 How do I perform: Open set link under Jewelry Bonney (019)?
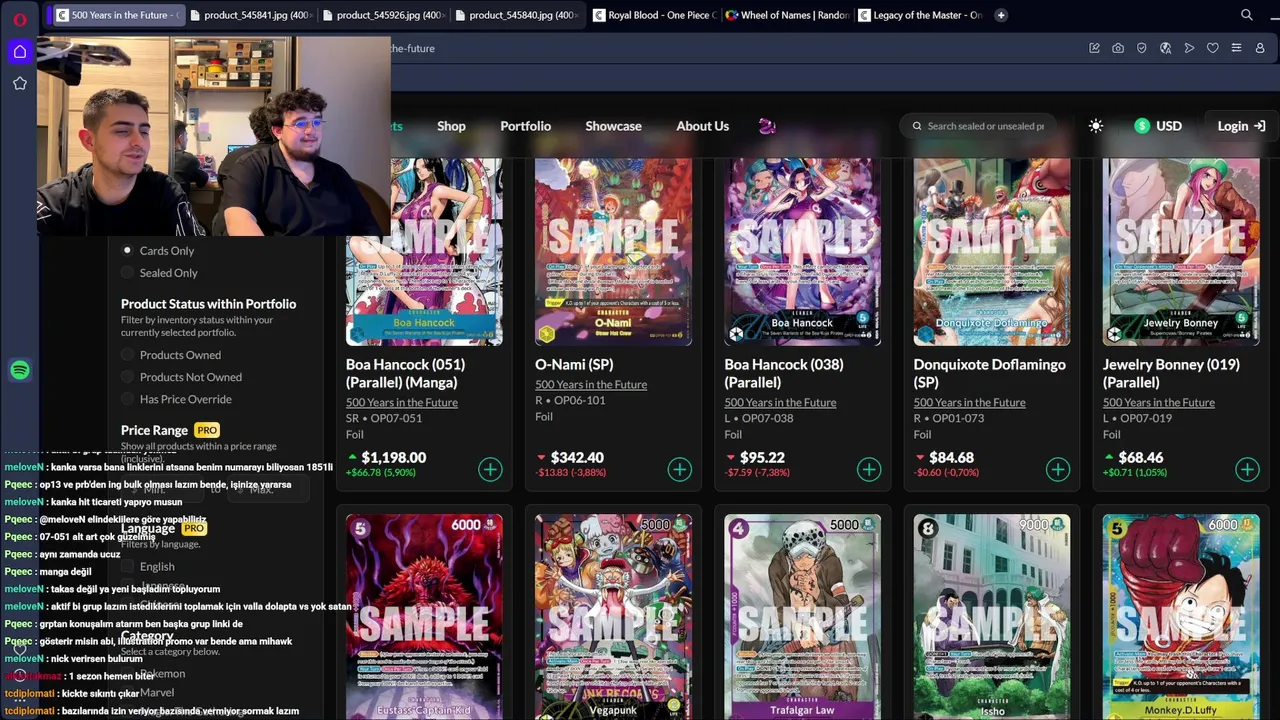click(1158, 402)
